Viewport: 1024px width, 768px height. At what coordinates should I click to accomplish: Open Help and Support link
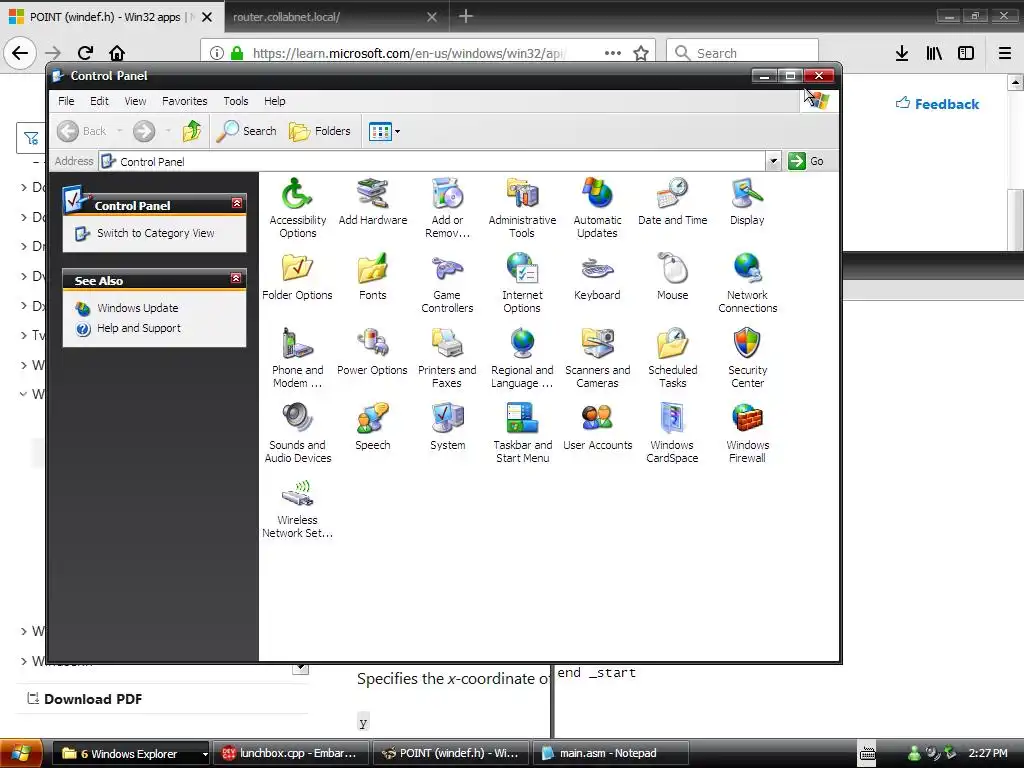click(x=139, y=328)
